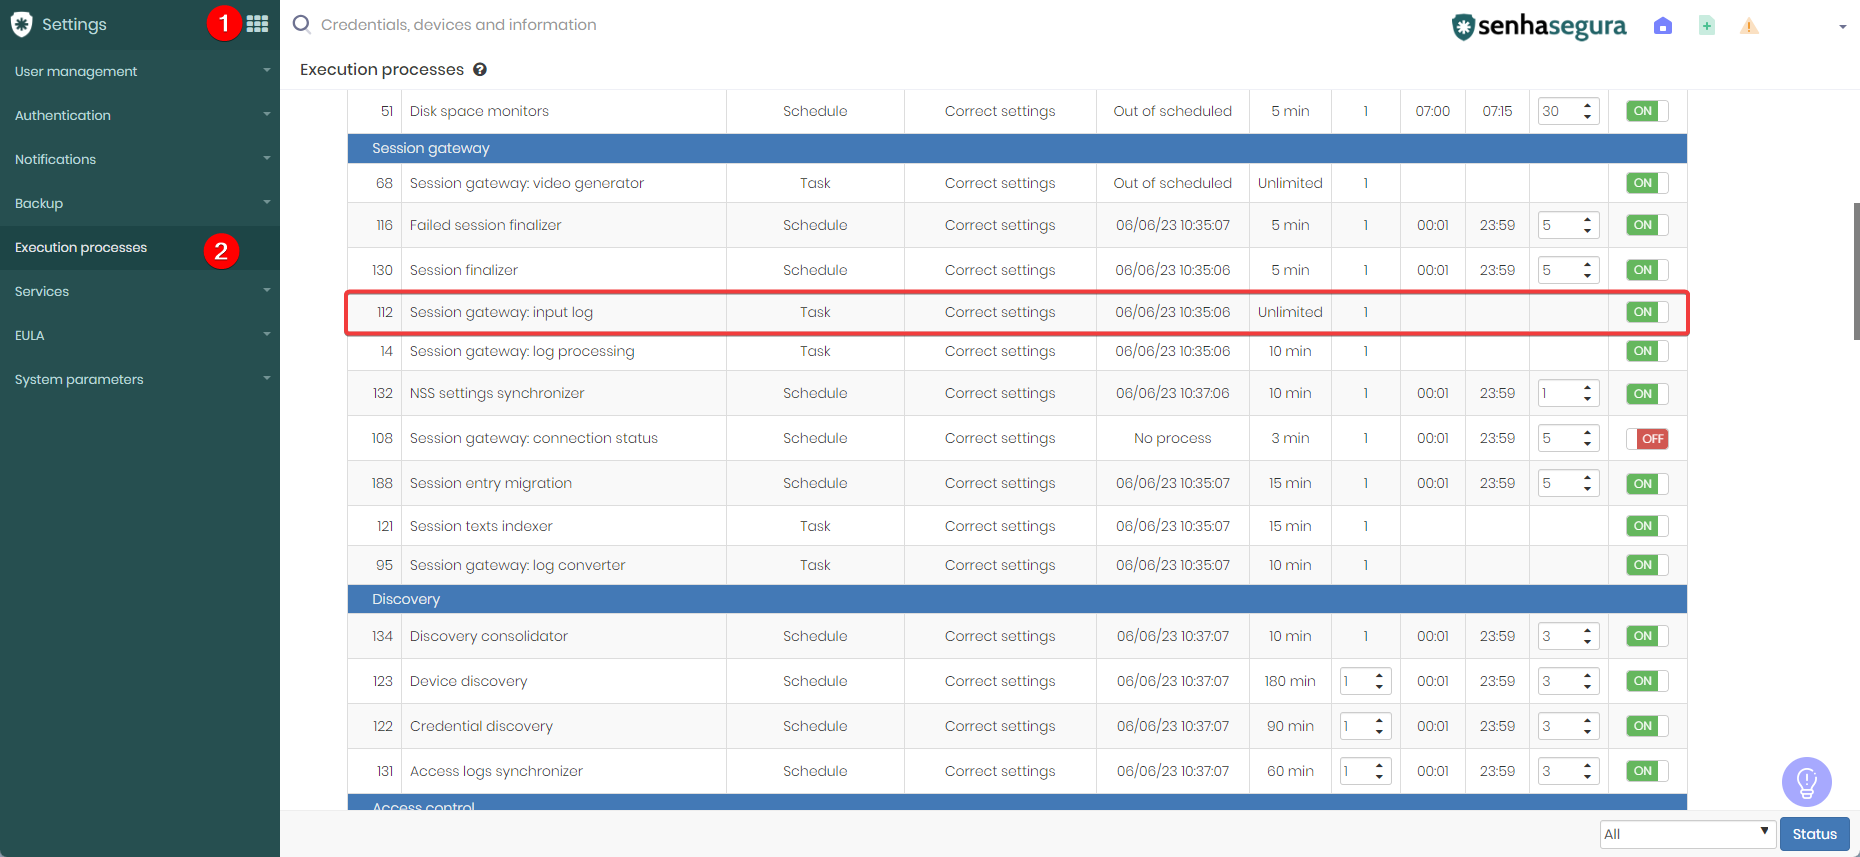
Task: Click Session finalizer interval stepper
Action: pyautogui.click(x=1568, y=270)
